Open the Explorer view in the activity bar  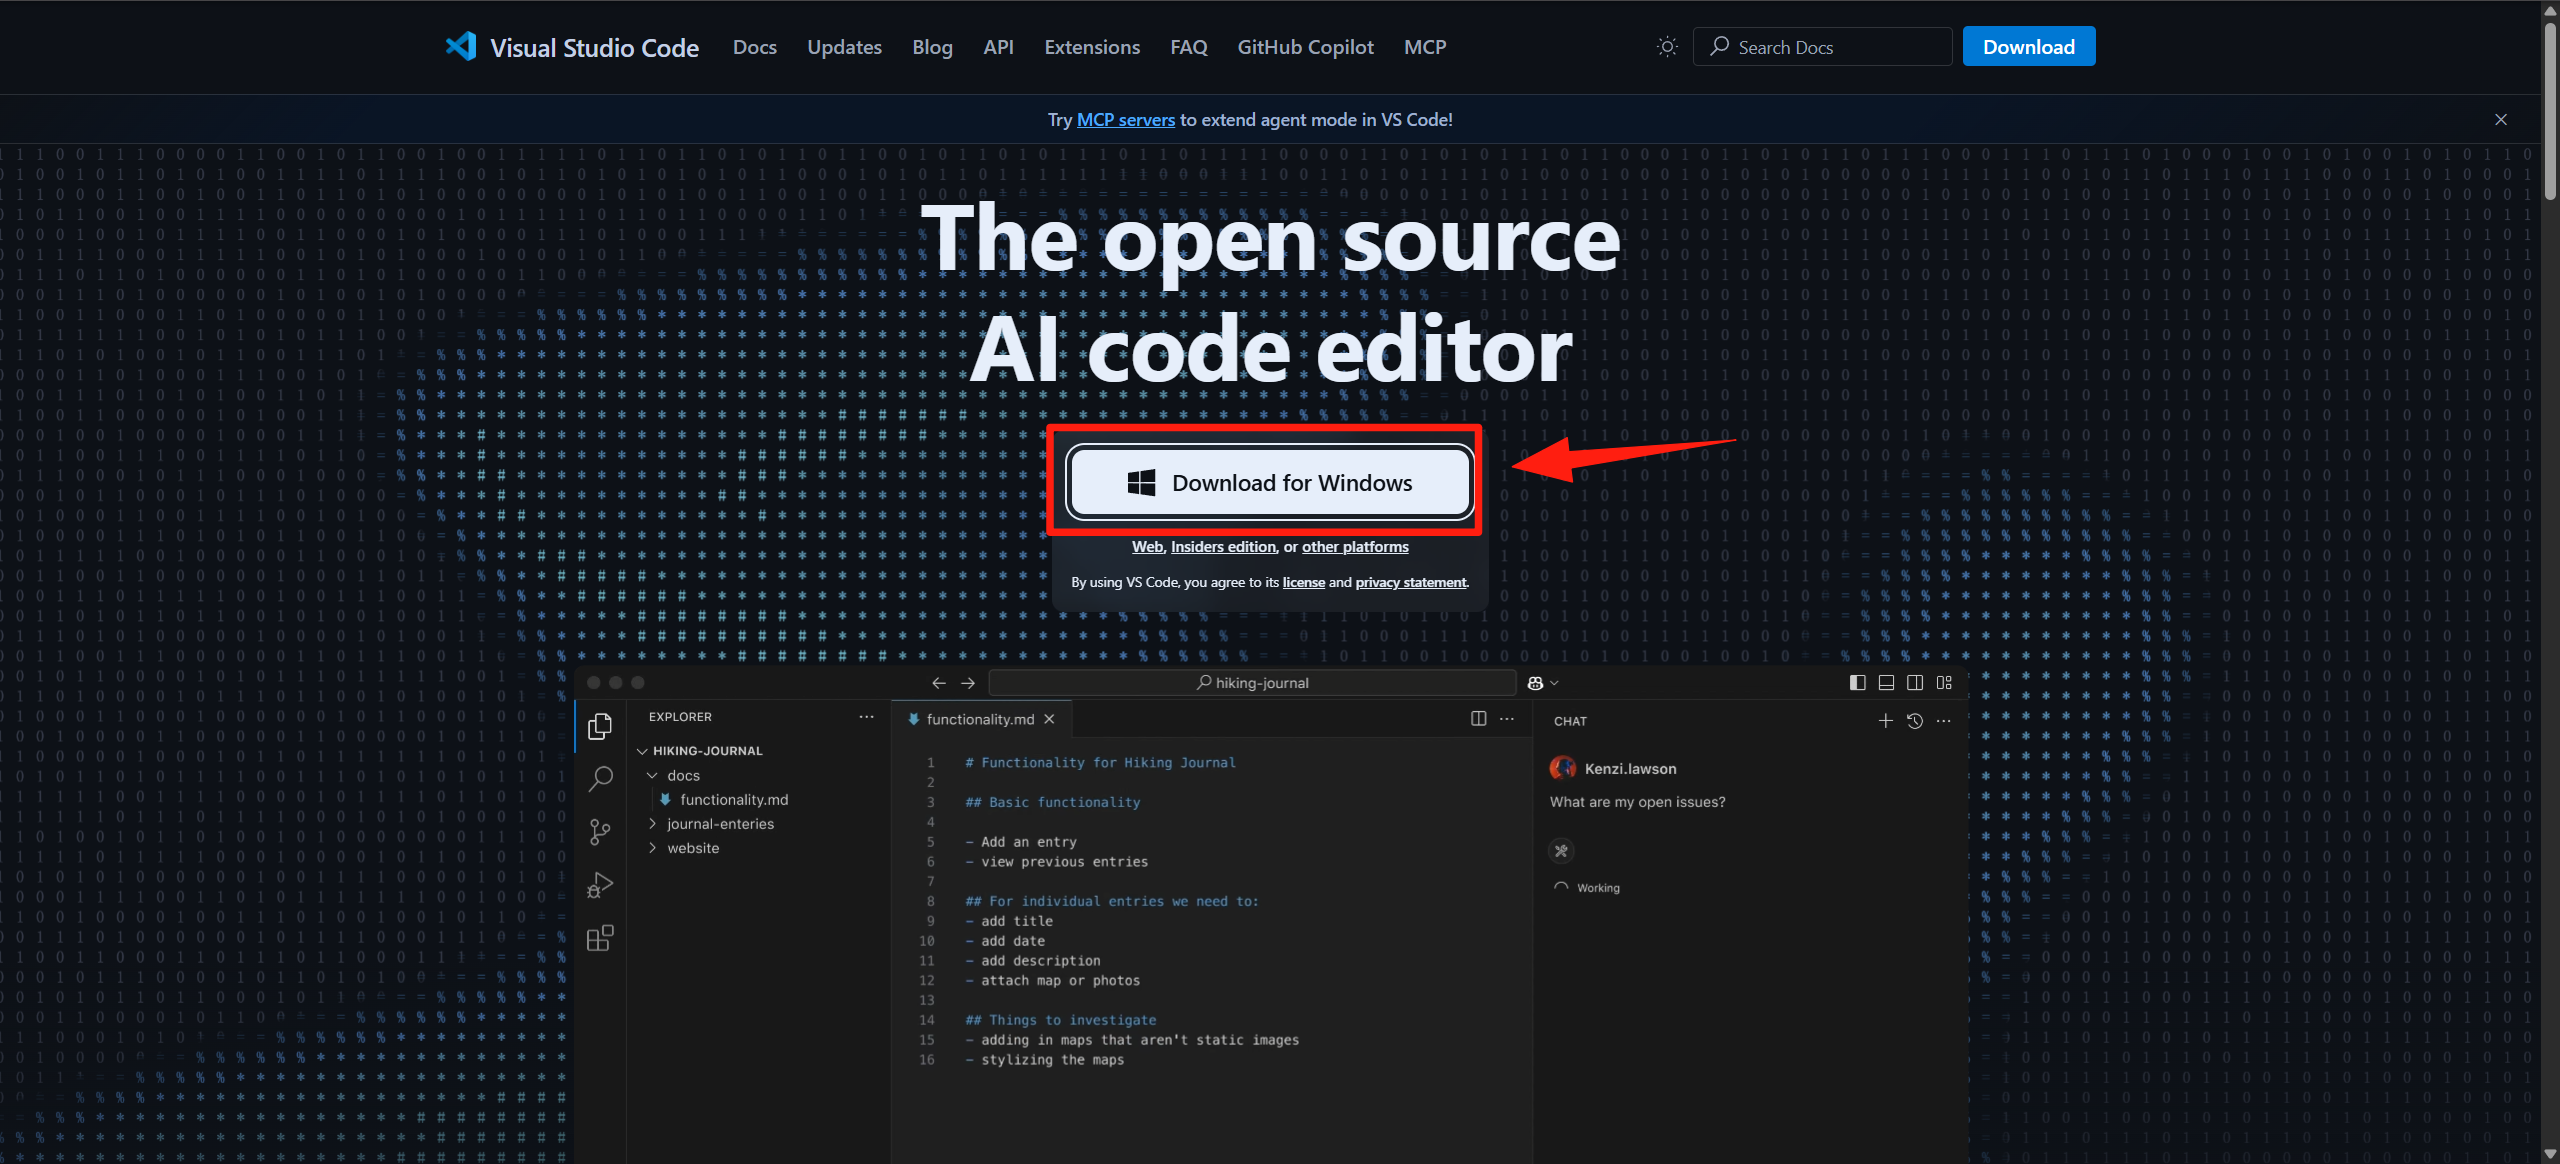[x=601, y=726]
